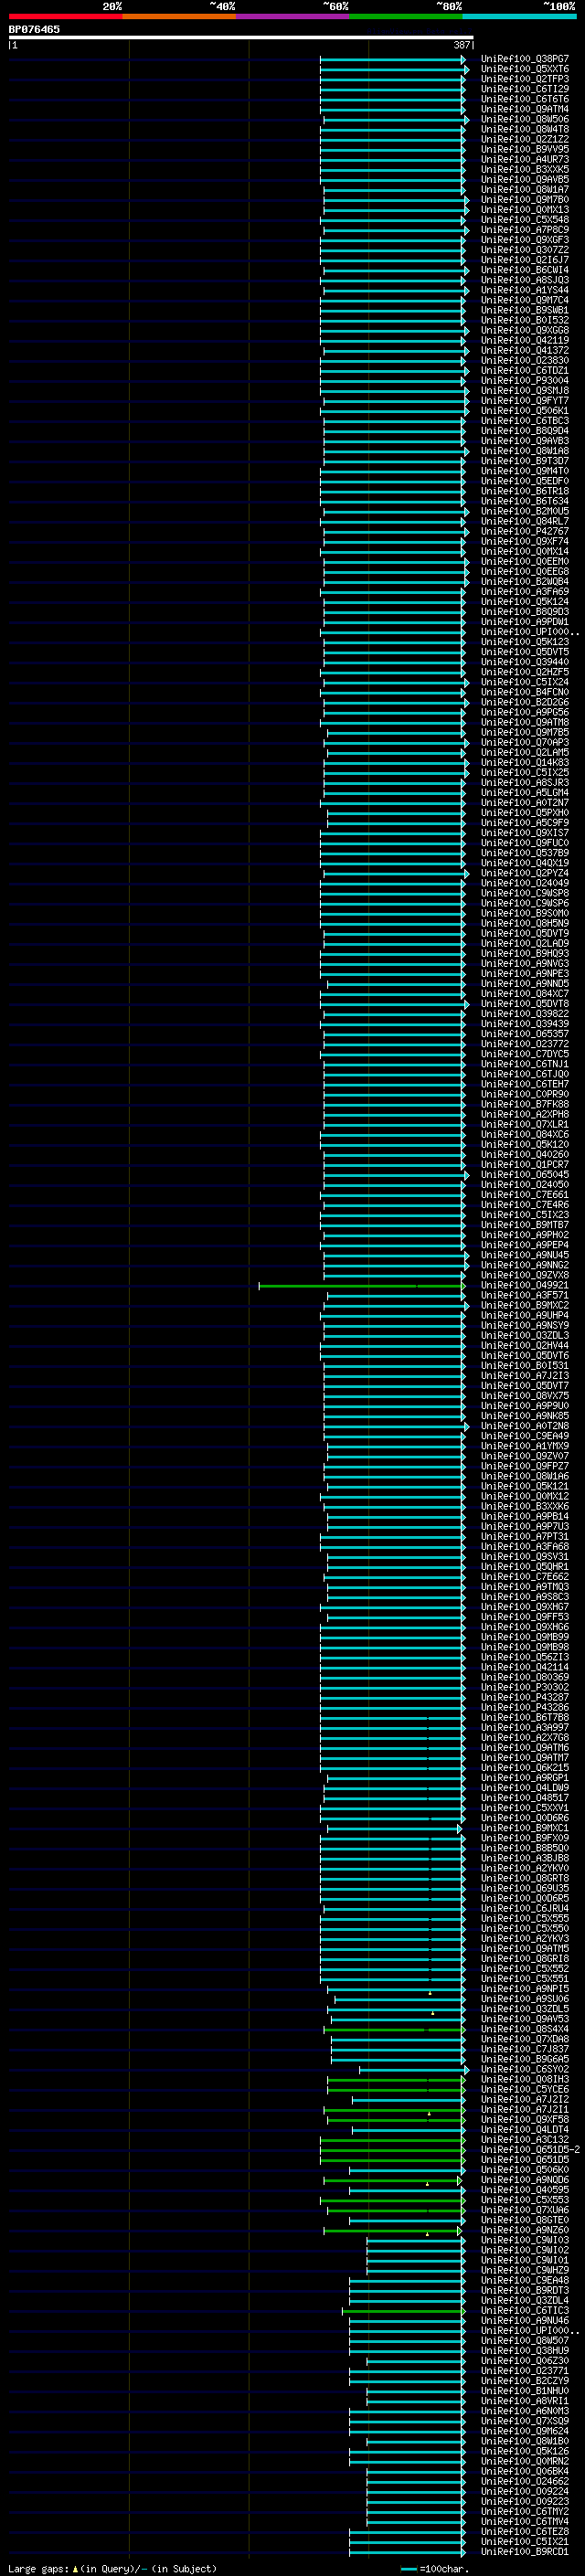Viewport: 585px width, 2576px height.
Task: Select hit label UniRef100_A7J2I3
Action: [525, 1376]
